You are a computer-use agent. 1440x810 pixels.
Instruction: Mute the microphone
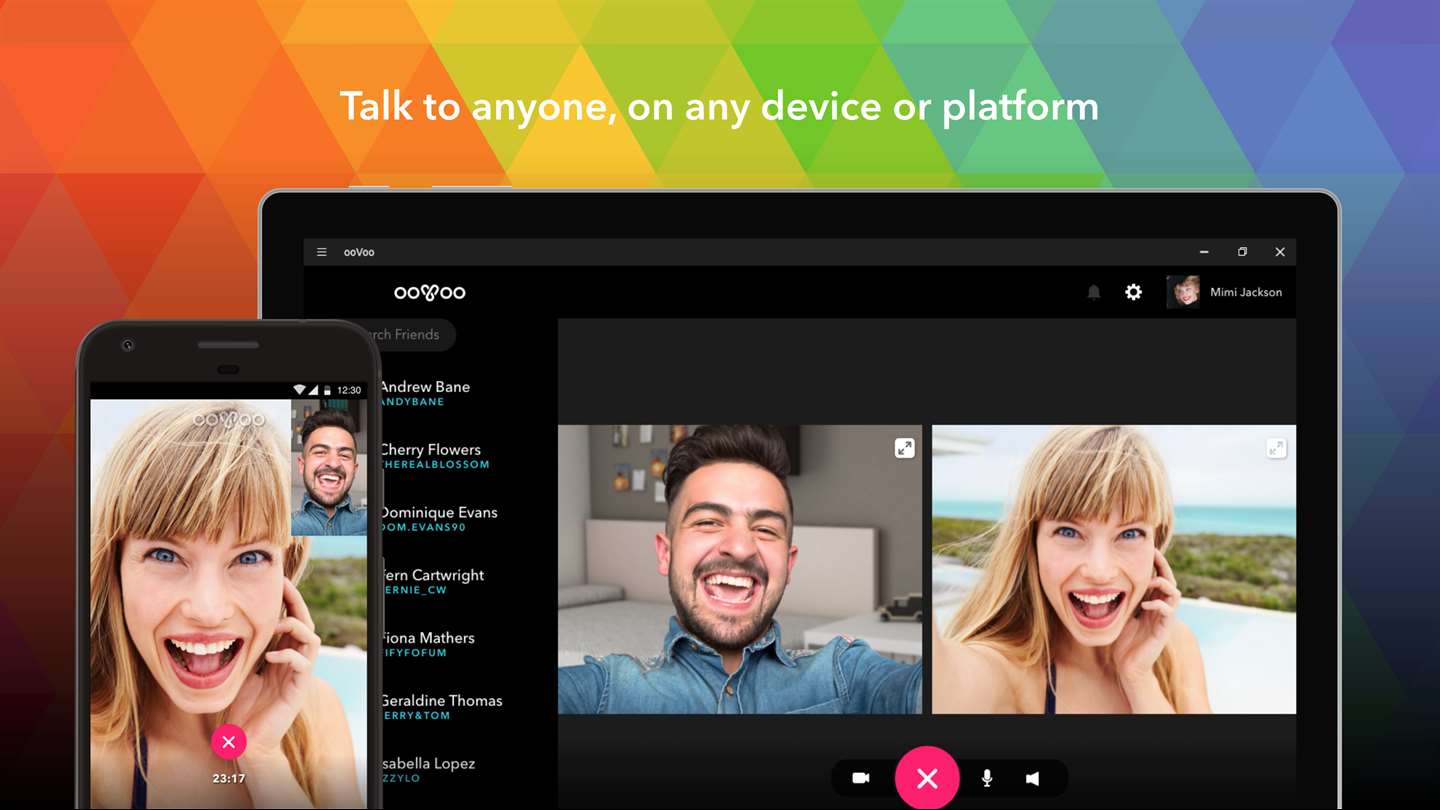(987, 778)
